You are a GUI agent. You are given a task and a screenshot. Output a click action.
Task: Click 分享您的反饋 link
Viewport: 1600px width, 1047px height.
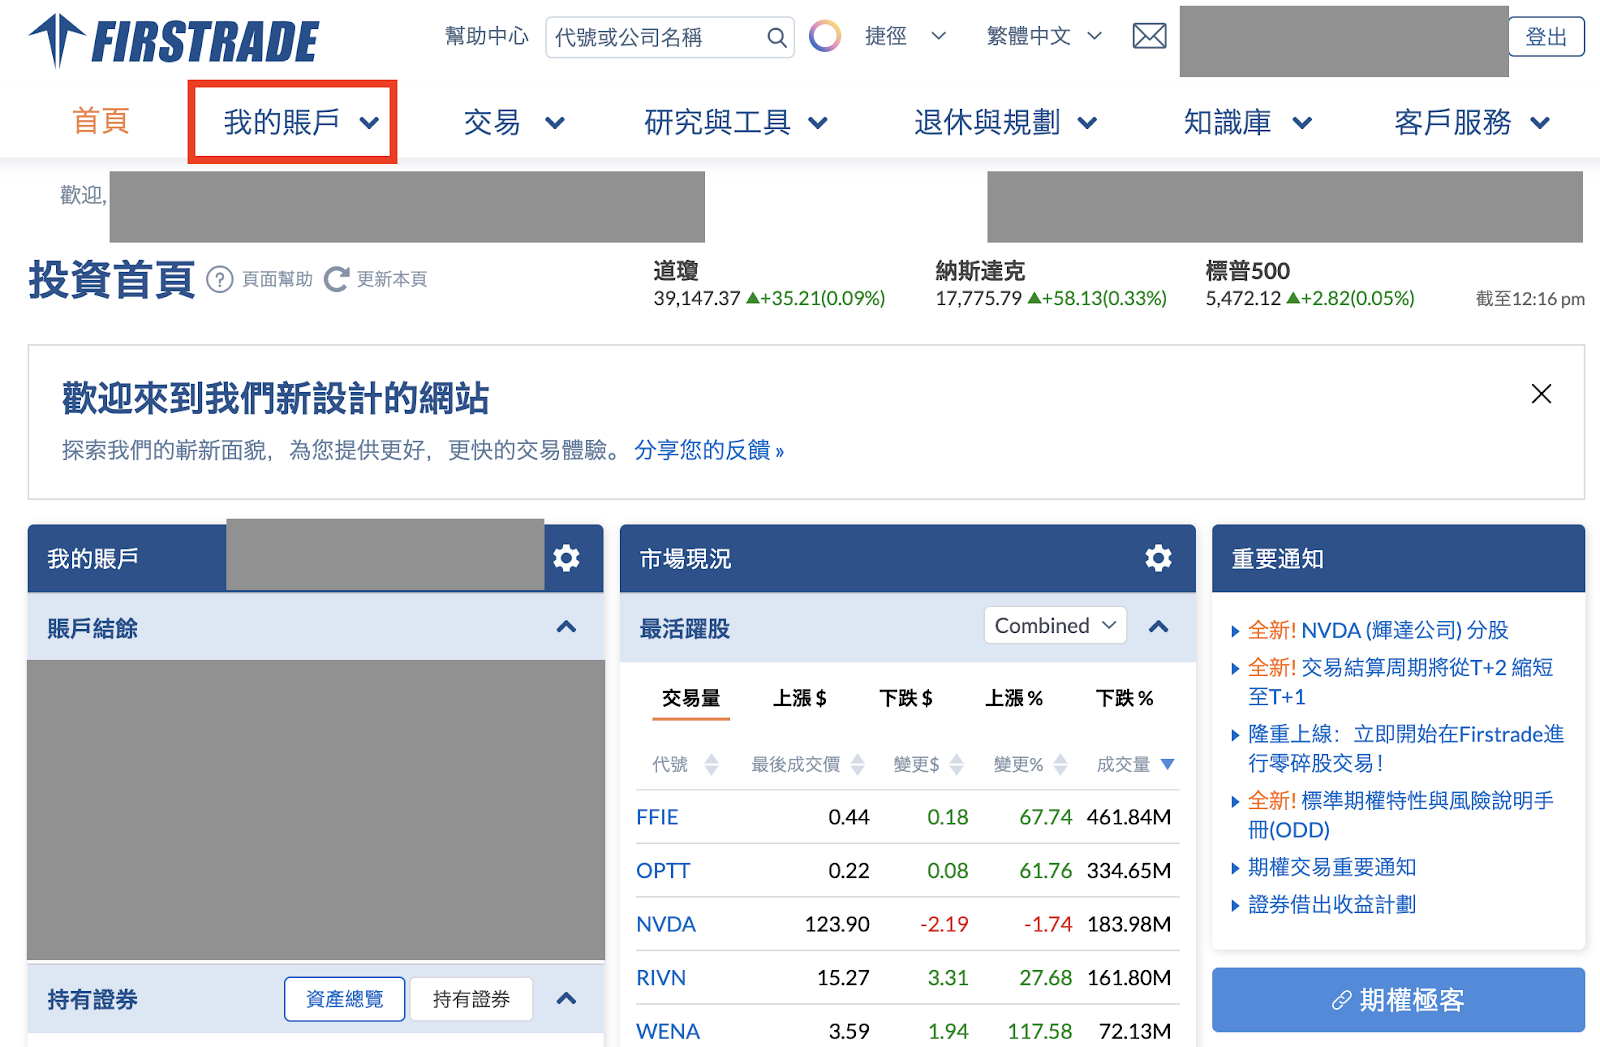click(709, 450)
